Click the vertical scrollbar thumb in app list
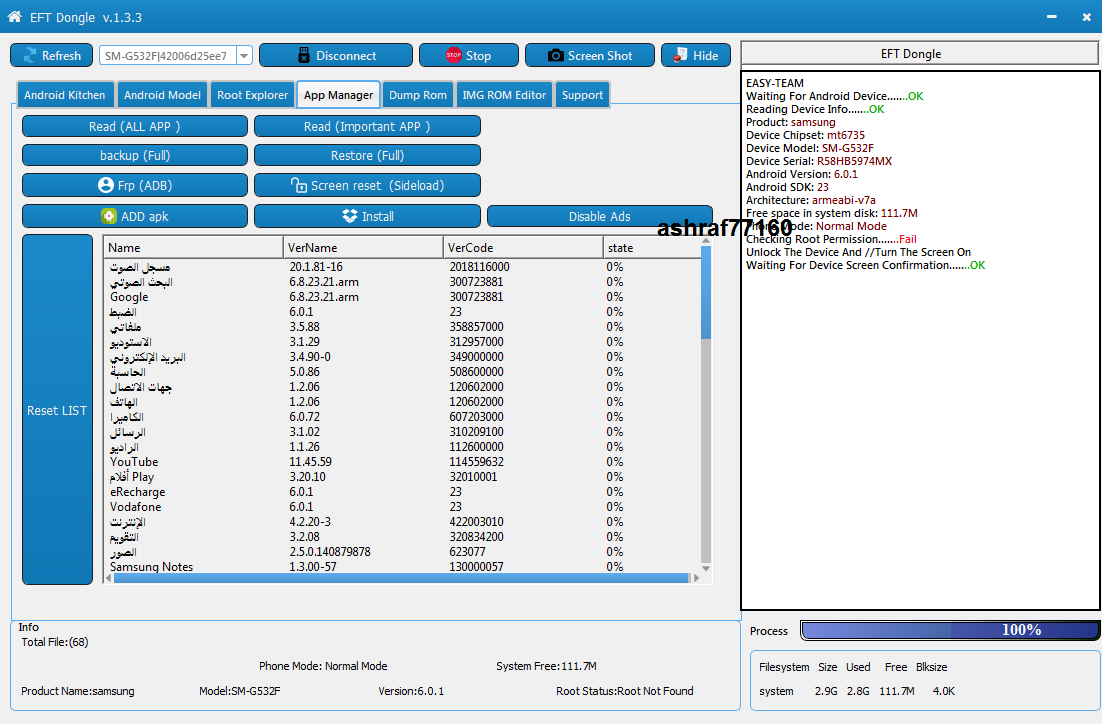1102x724 pixels. coord(706,292)
